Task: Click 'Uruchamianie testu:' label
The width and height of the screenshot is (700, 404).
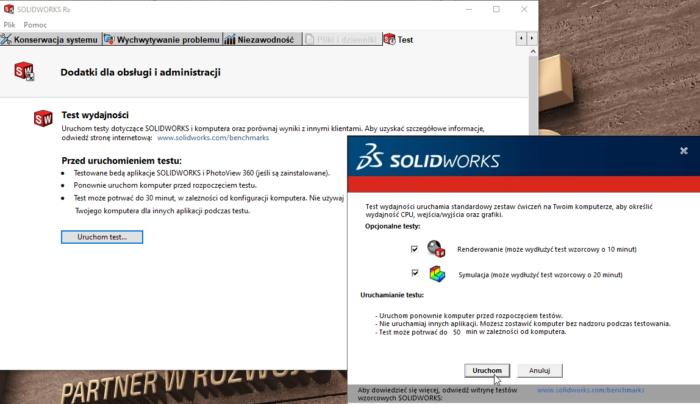Action: [x=392, y=295]
